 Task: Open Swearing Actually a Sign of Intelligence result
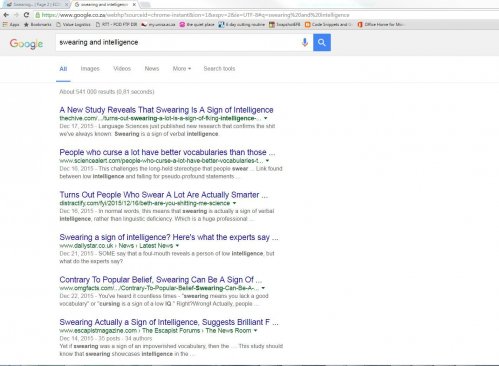tap(169, 322)
